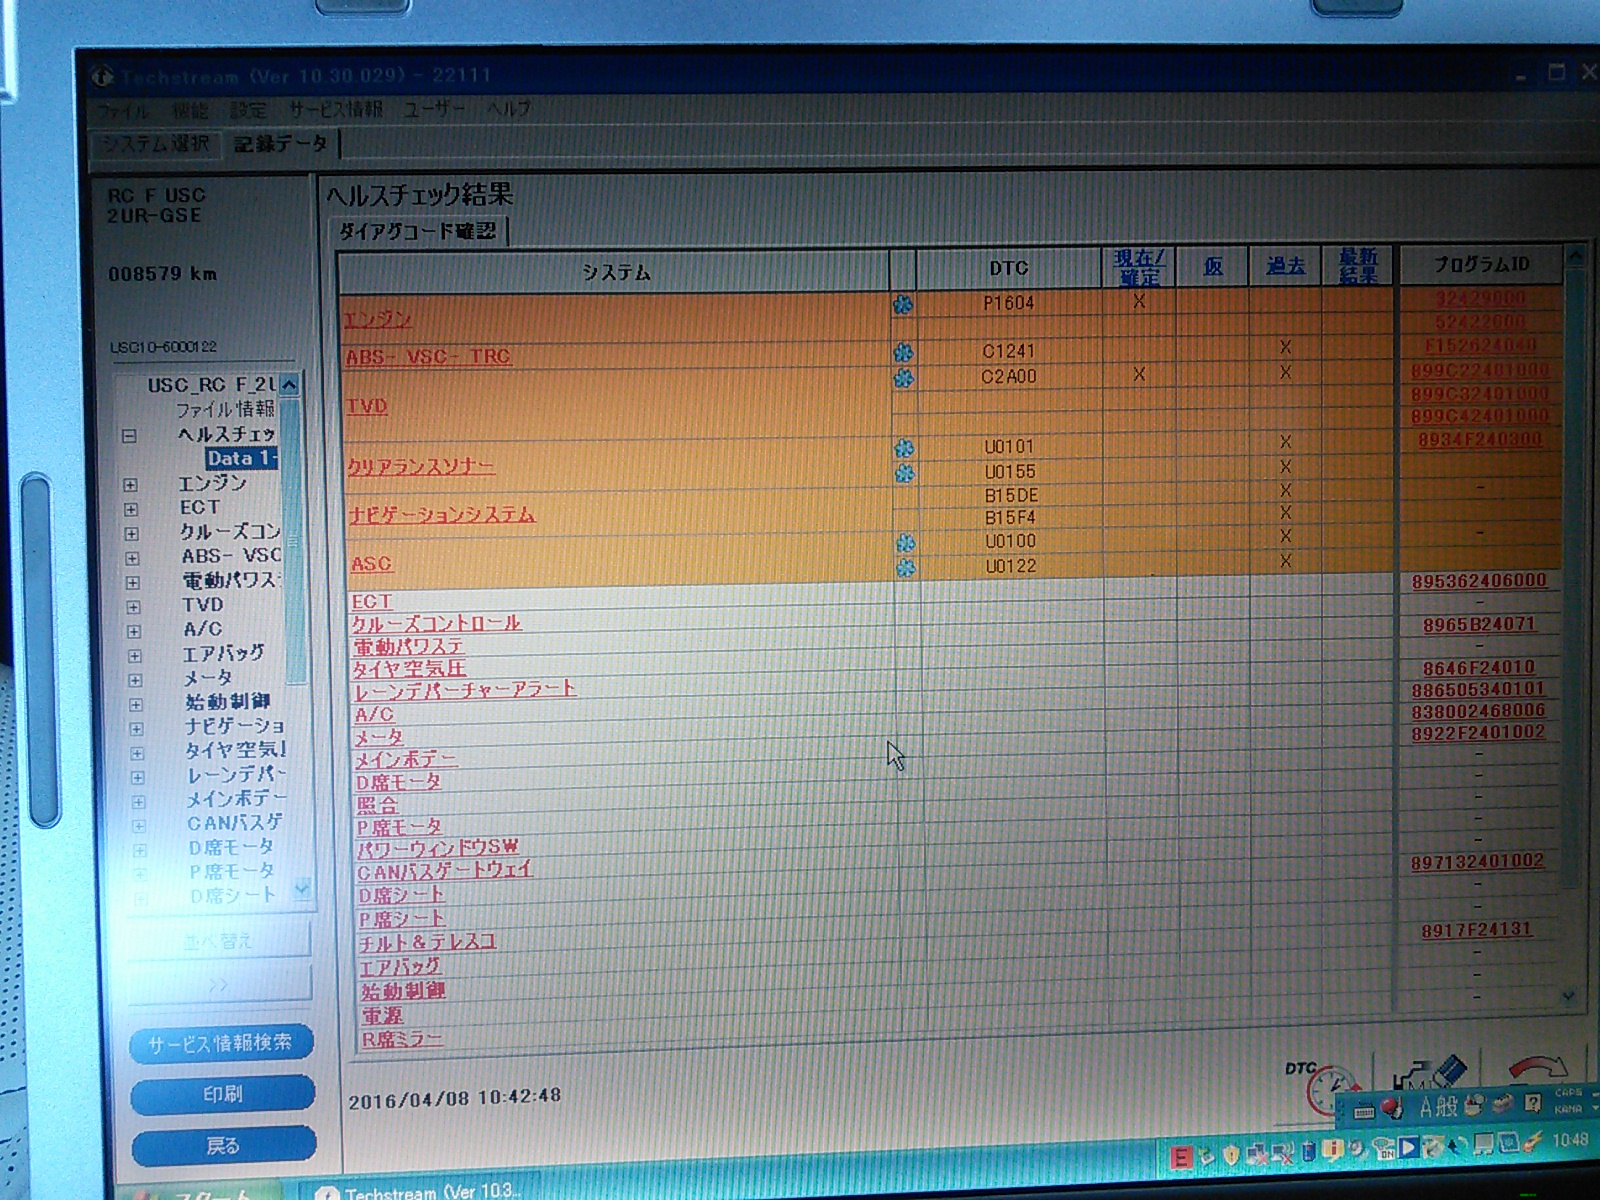Click the network disconnected tray icon
The image size is (1600, 1200).
click(x=1256, y=1154)
